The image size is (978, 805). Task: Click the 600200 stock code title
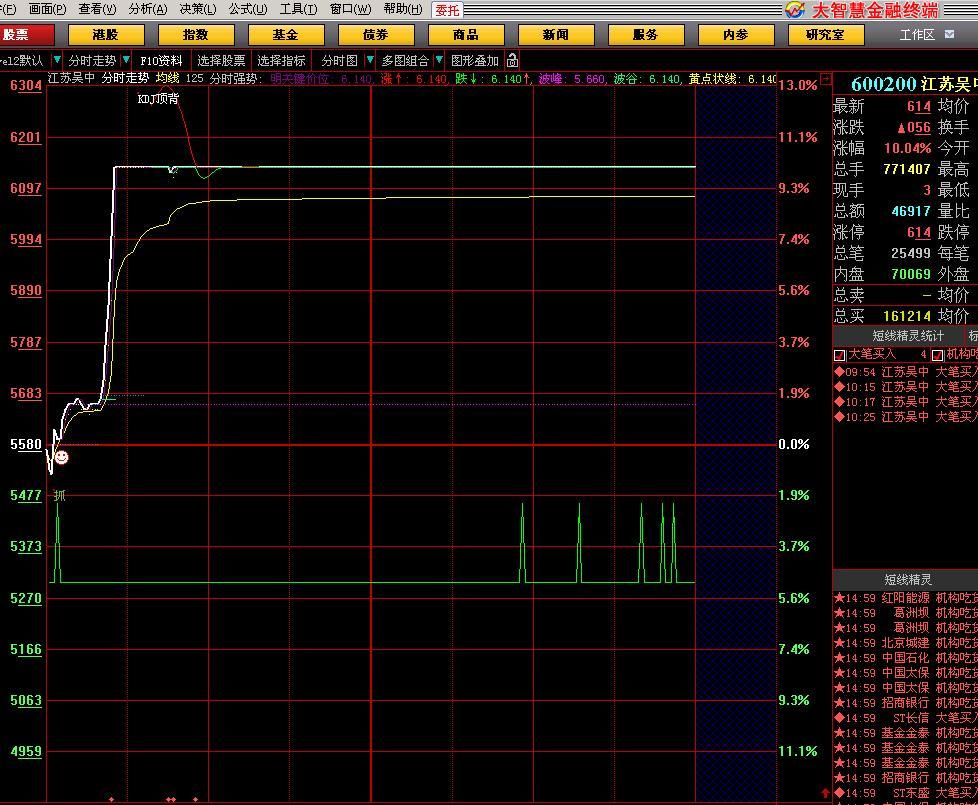tap(883, 84)
